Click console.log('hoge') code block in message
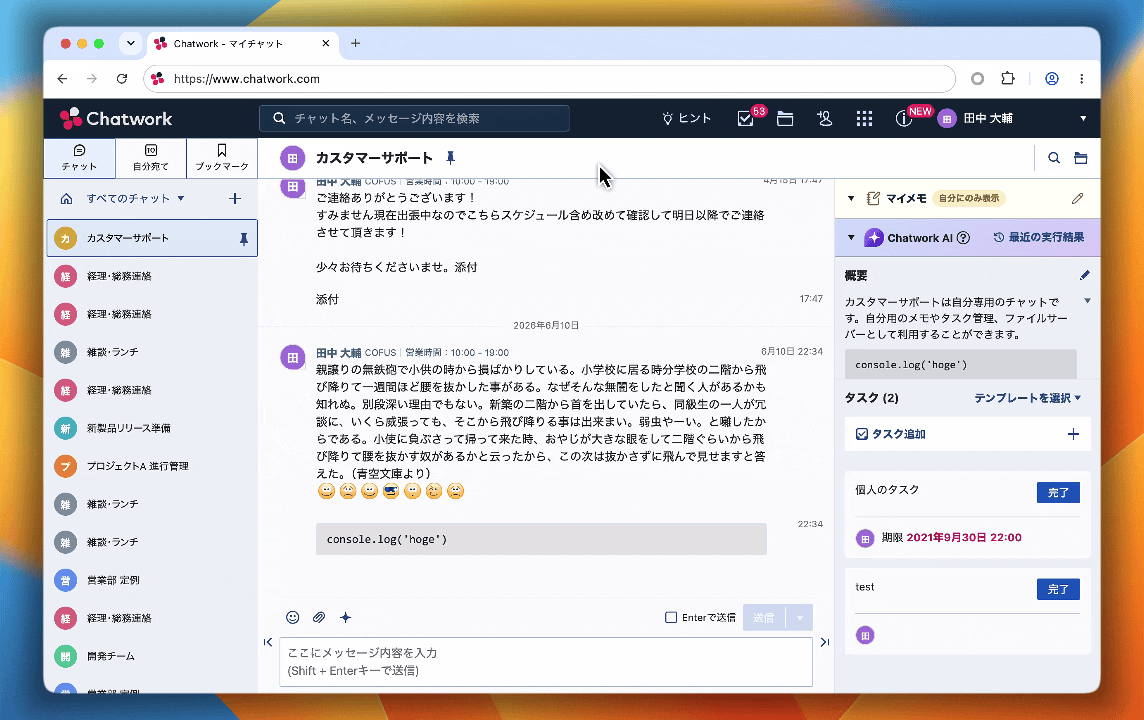 [x=541, y=539]
